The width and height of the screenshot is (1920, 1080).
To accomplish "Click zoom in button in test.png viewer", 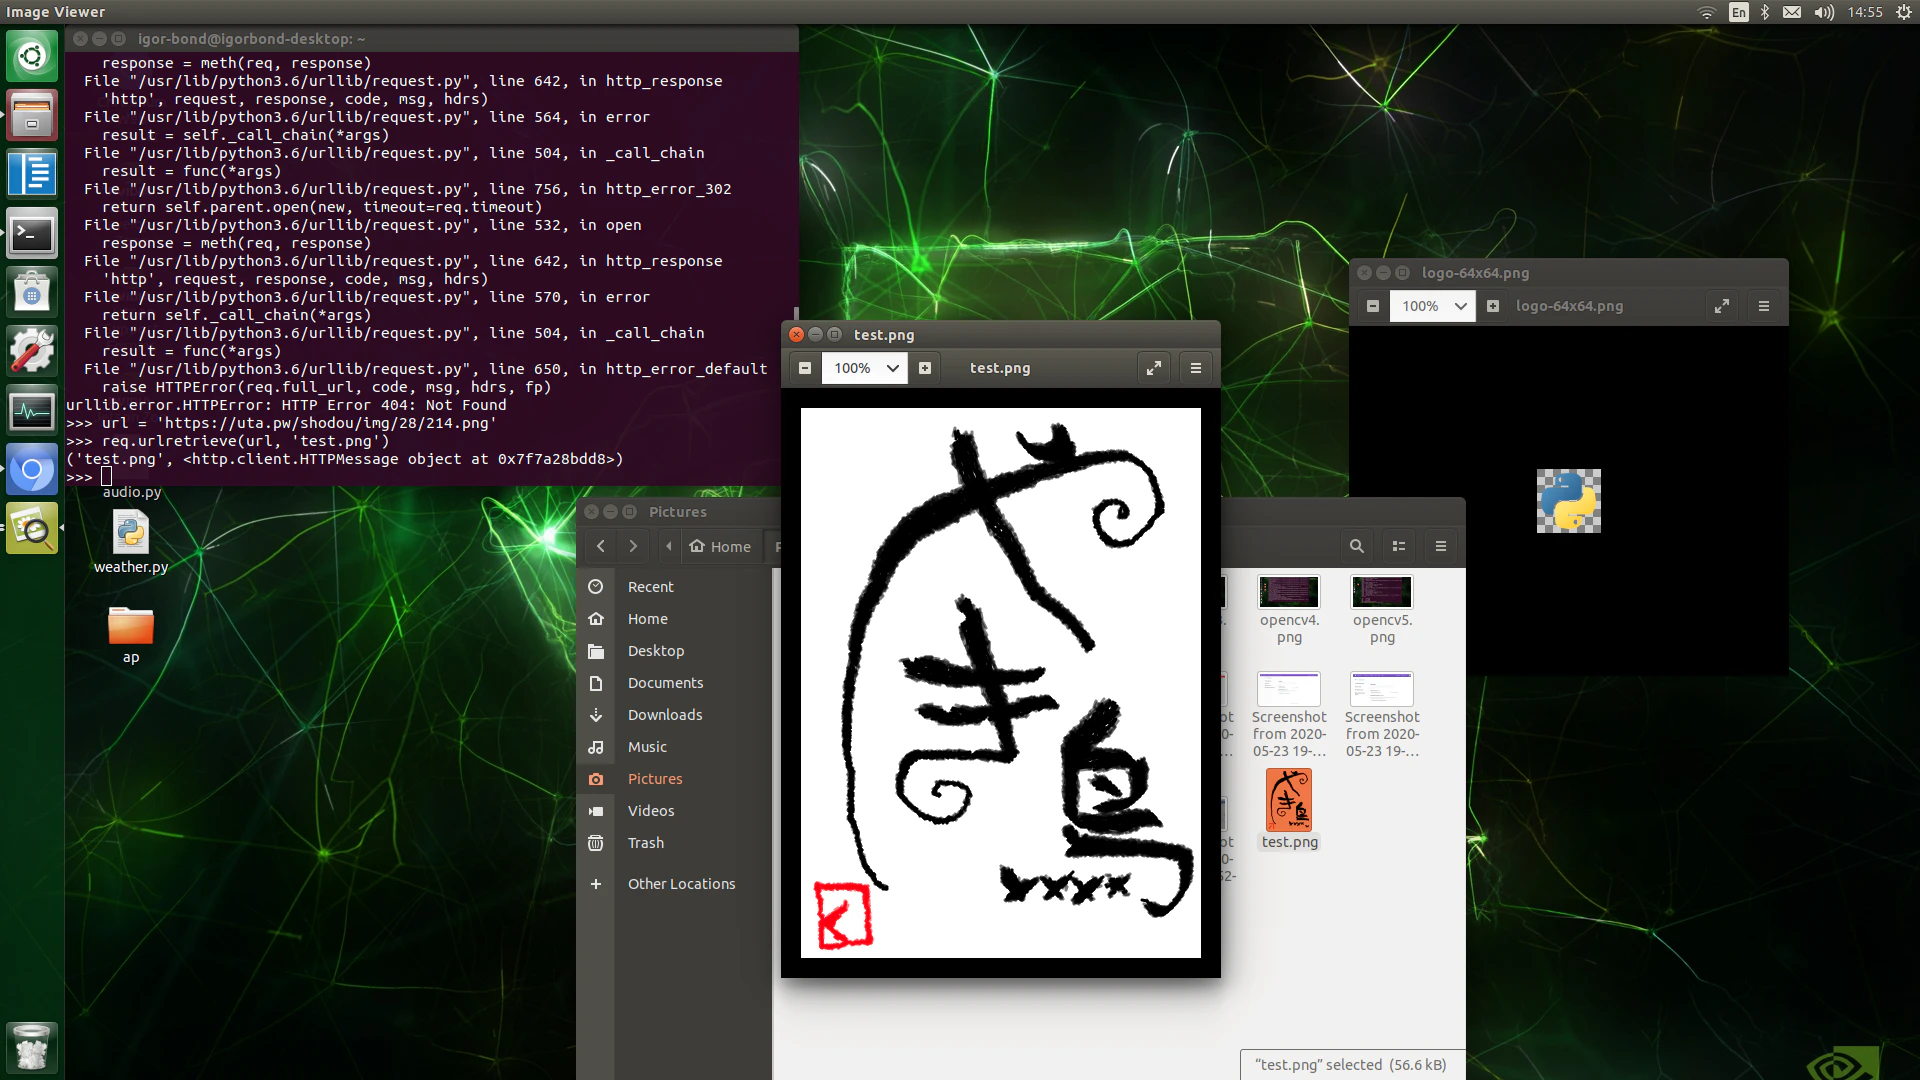I will [x=925, y=368].
